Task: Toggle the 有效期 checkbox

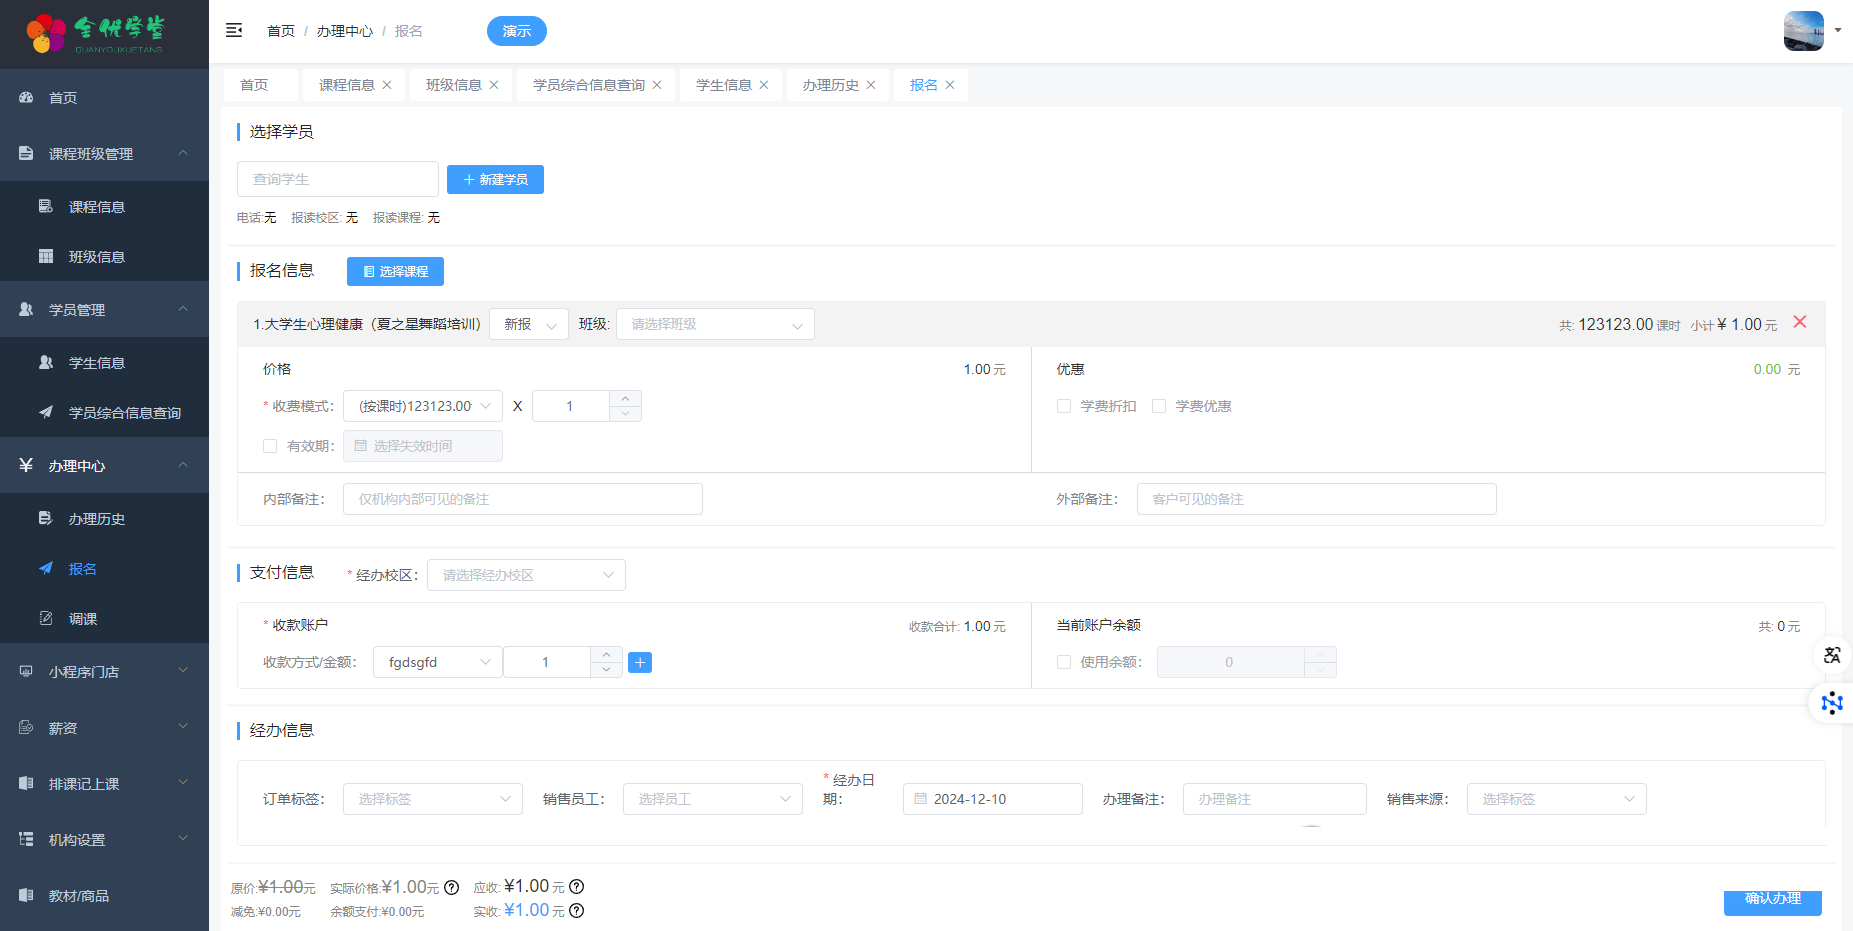Action: click(270, 446)
